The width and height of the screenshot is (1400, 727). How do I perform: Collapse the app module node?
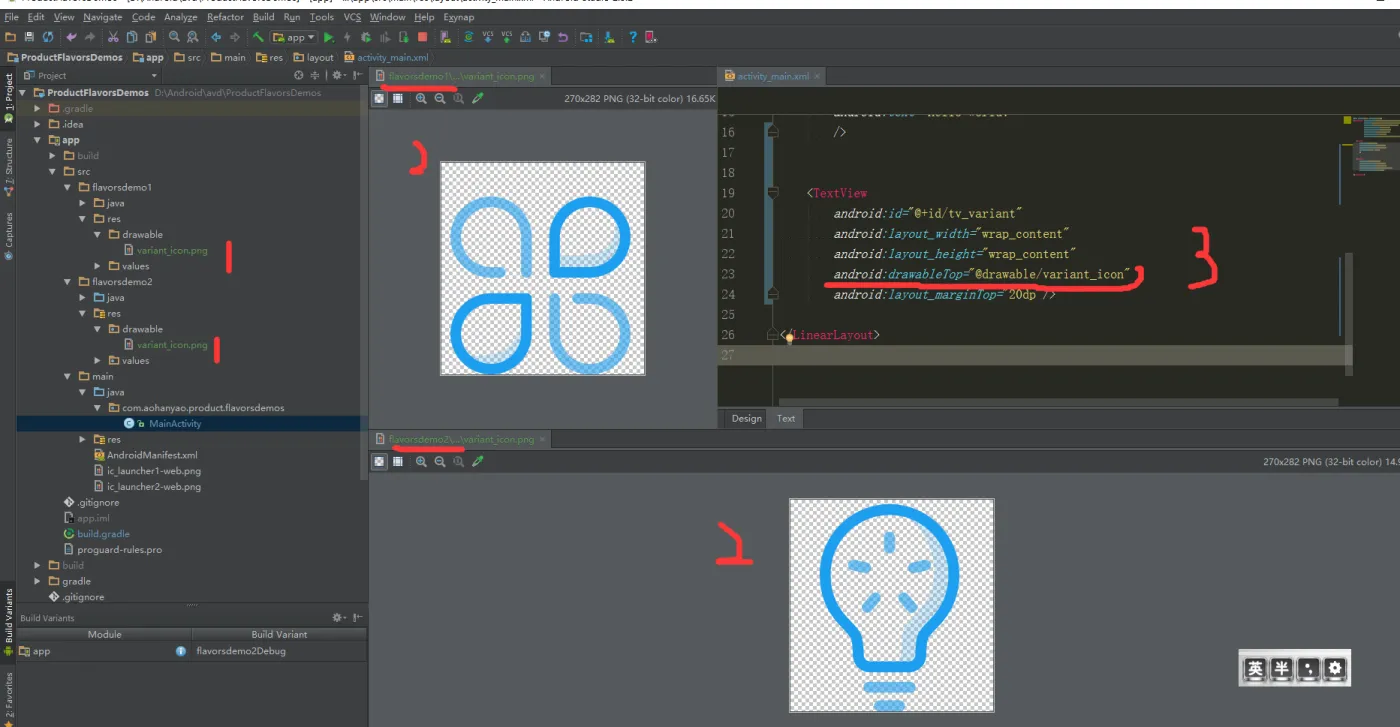coord(39,140)
